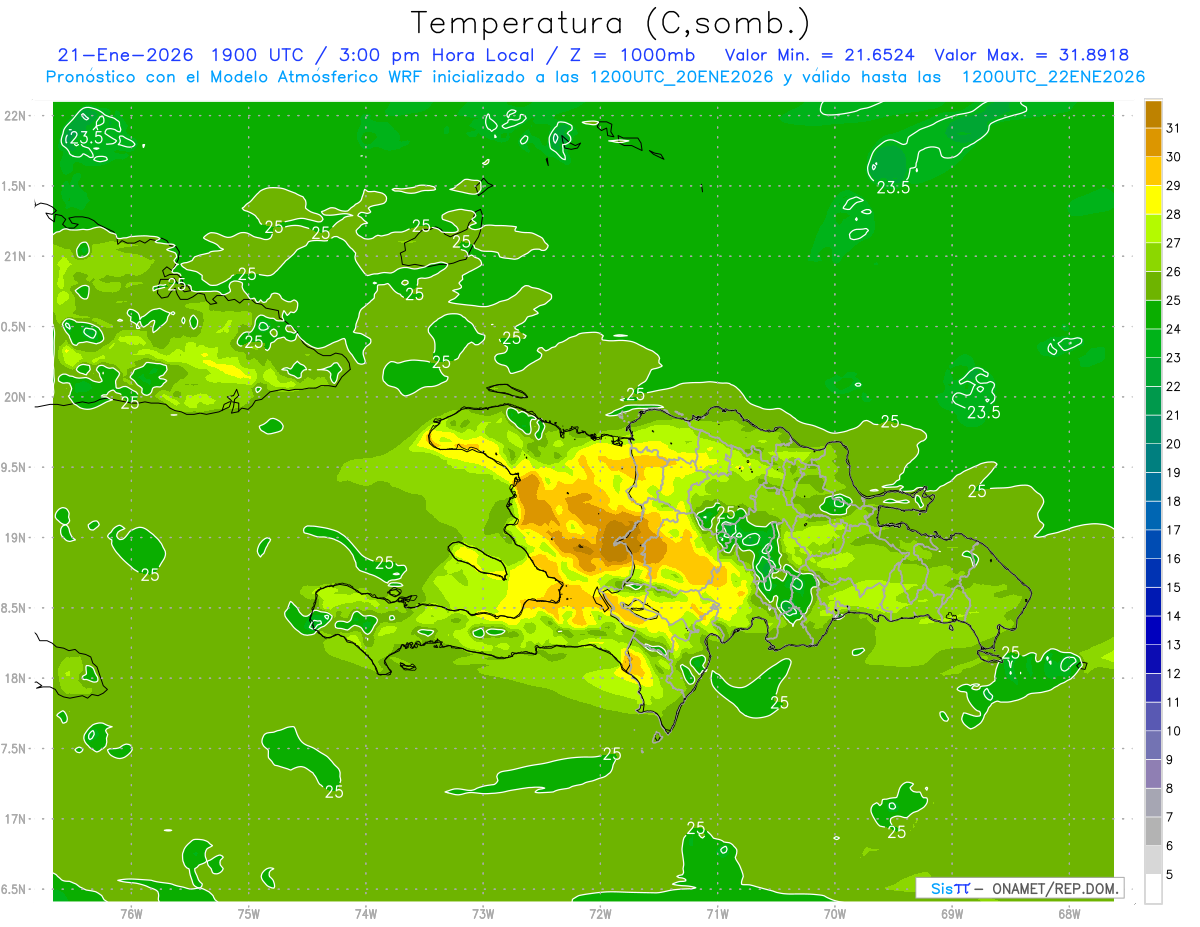Click the title 'Temperatura (C,somb.)'
The height and width of the screenshot is (927, 1200).
click(610, 24)
